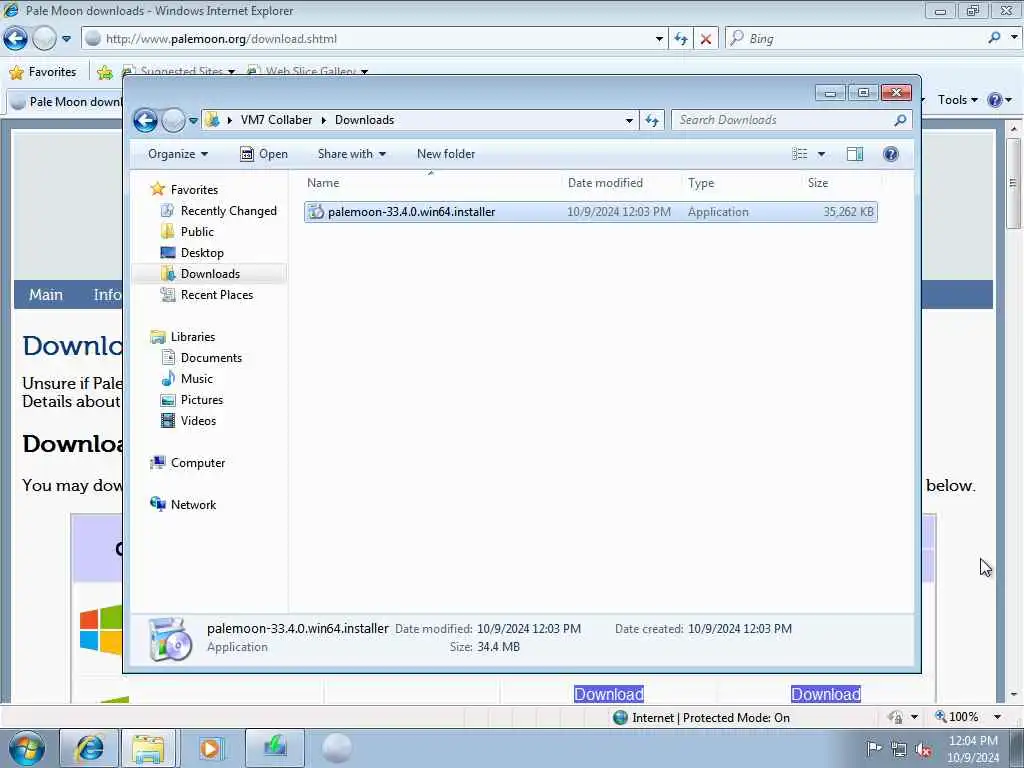
Task: Select Libraries in navigation pane
Action: [193, 337]
